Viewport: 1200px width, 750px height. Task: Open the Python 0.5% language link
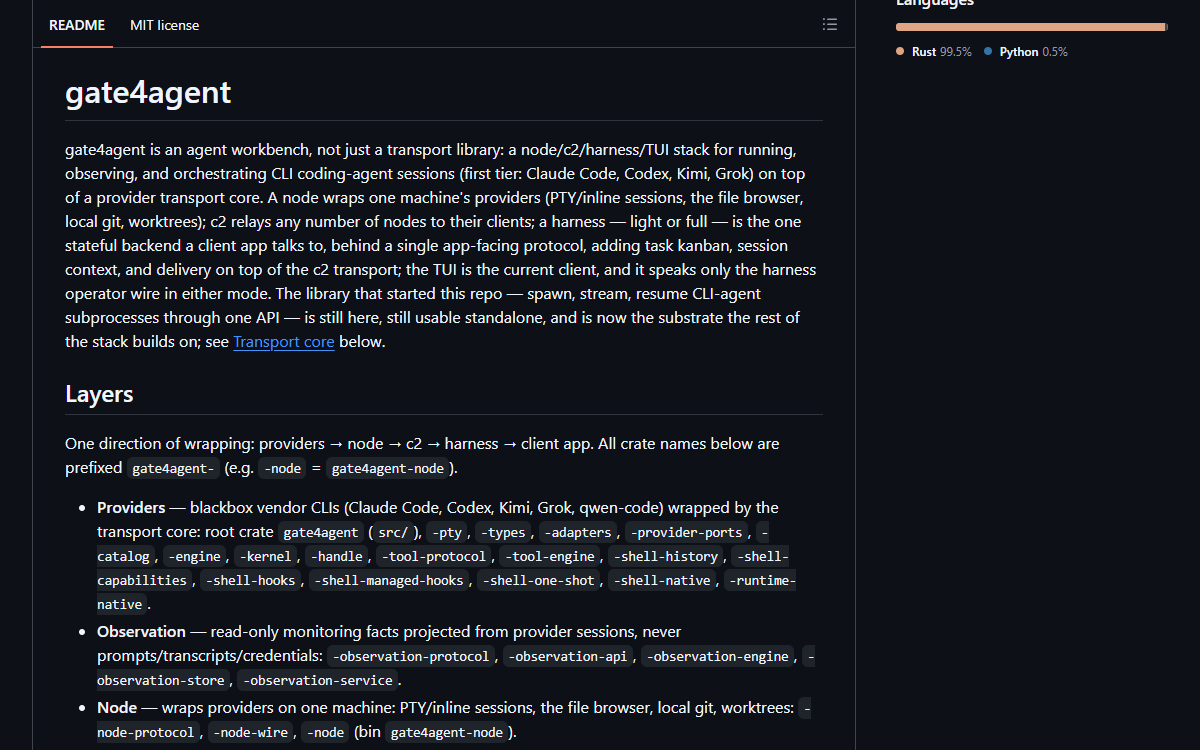tap(1026, 52)
